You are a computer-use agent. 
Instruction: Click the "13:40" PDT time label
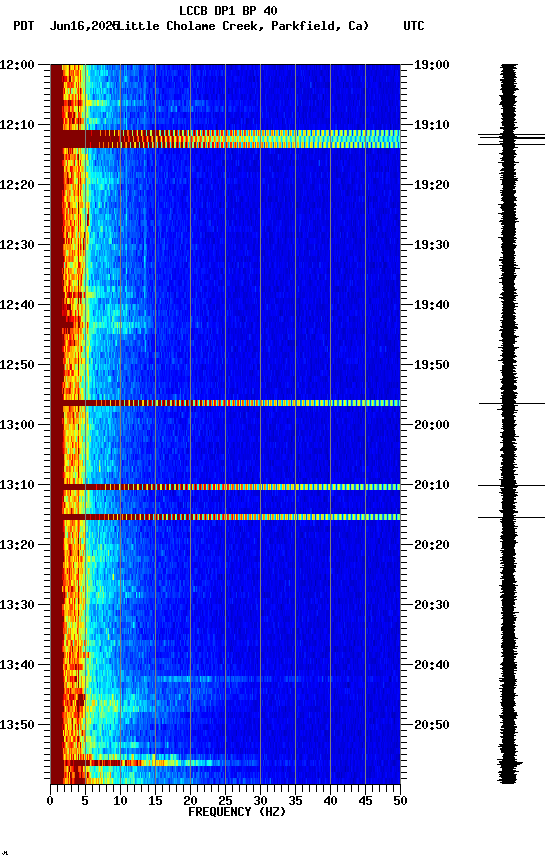tap(17, 666)
